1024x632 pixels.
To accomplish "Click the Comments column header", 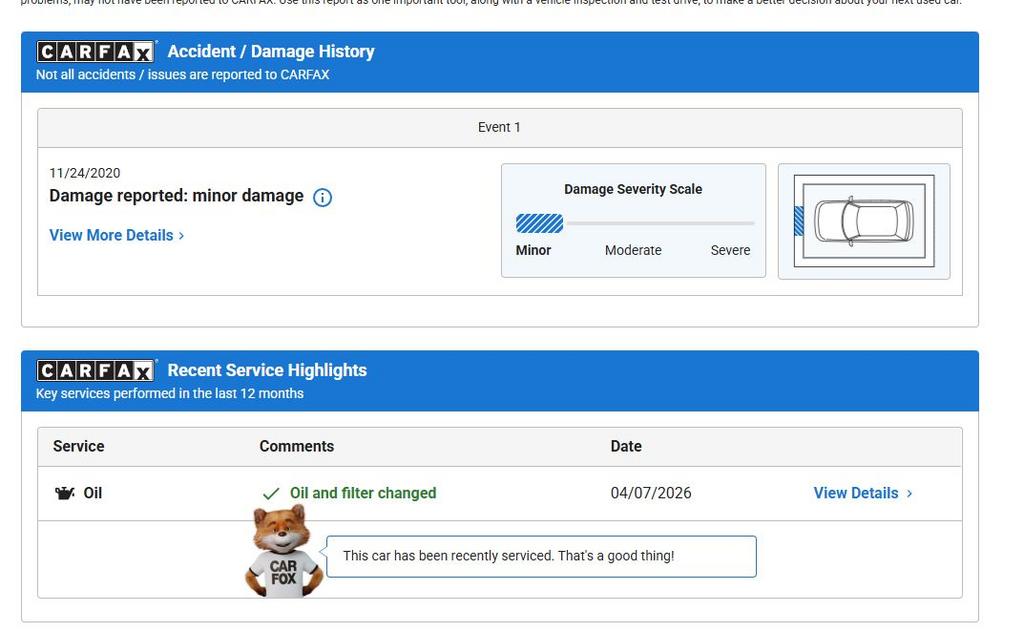I will tap(296, 446).
